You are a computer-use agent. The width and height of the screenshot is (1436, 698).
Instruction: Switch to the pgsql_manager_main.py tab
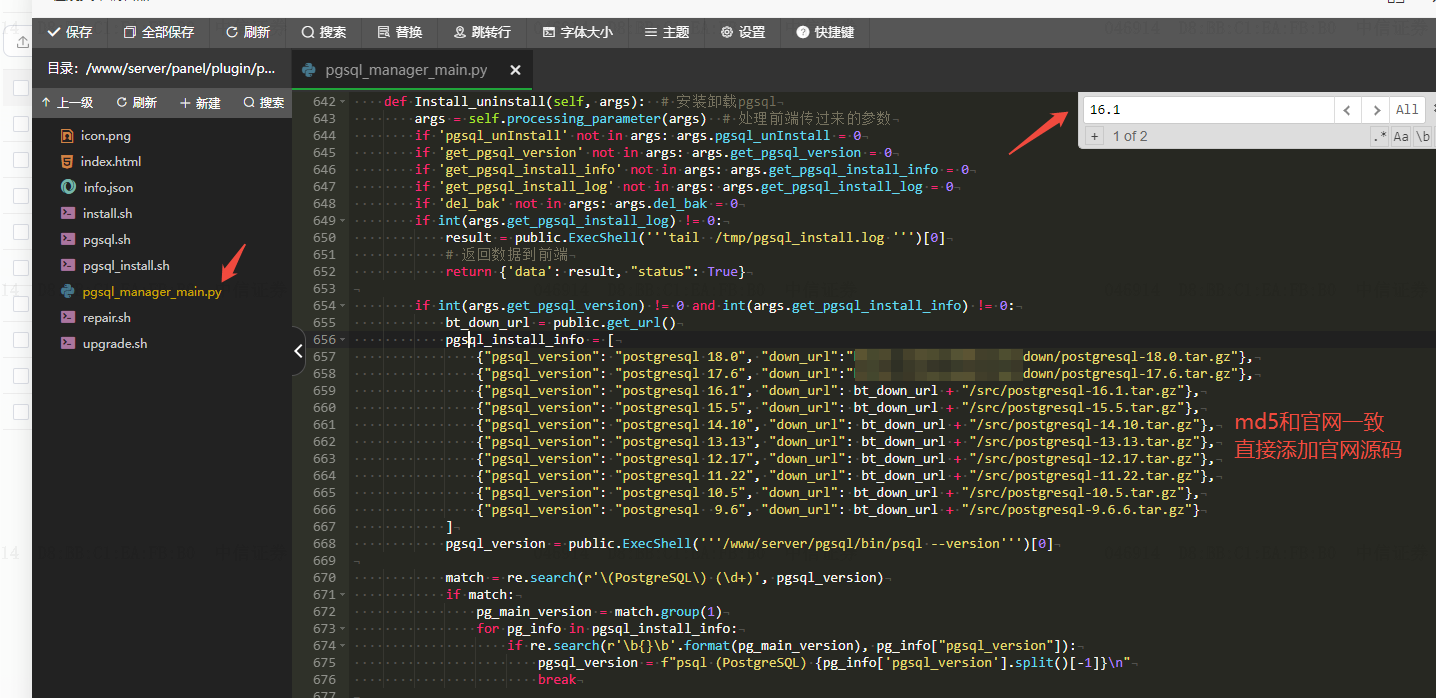click(x=407, y=70)
